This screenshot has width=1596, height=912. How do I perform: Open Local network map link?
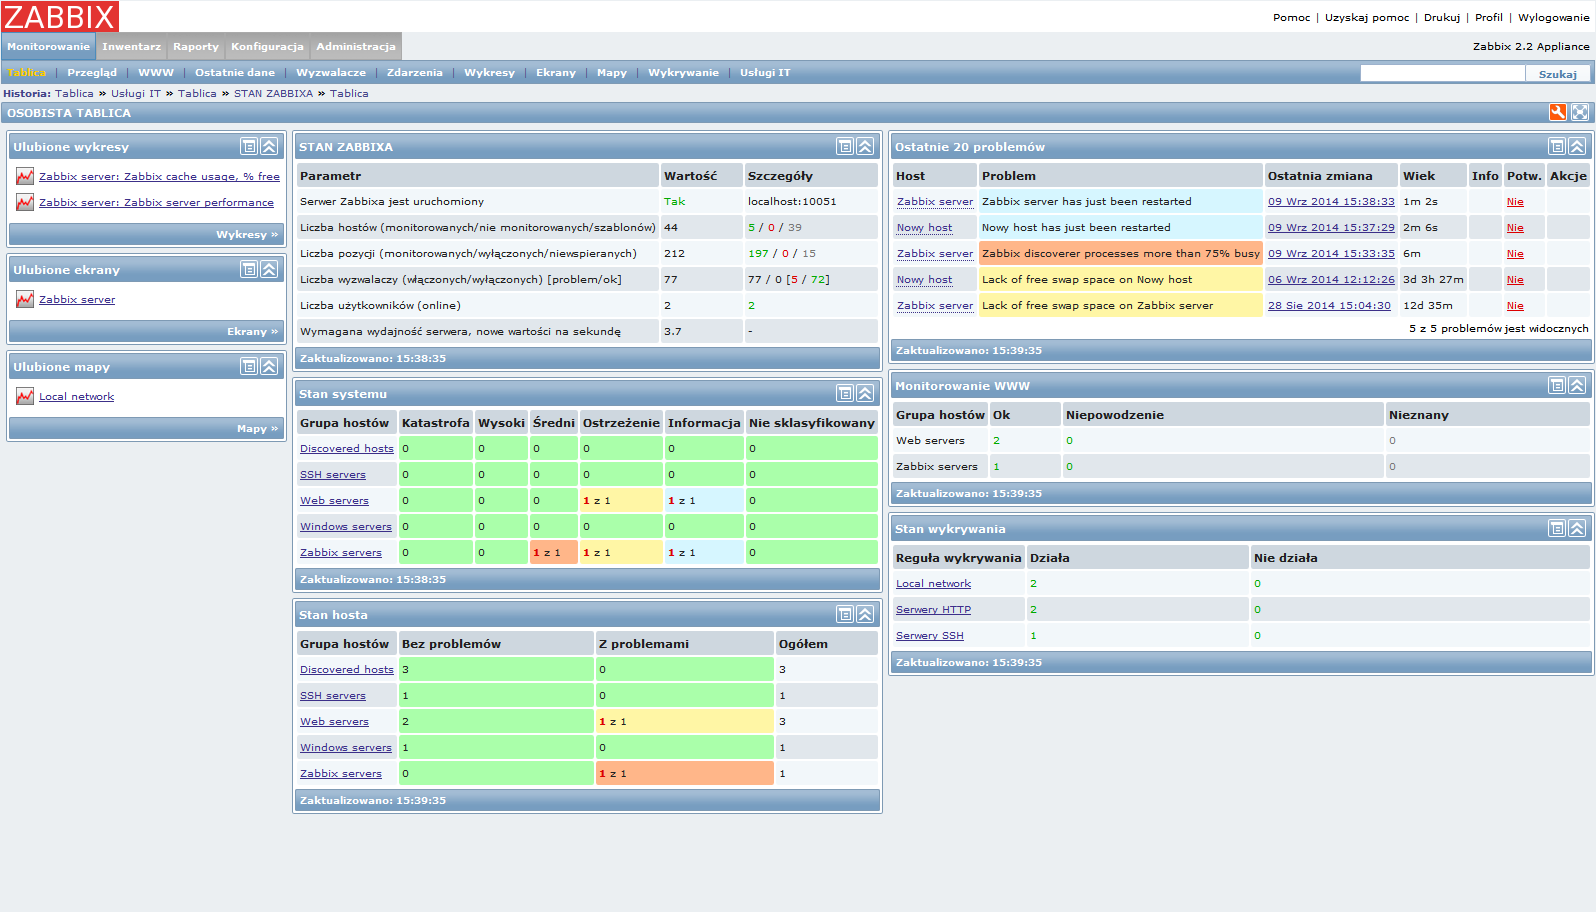[x=76, y=396]
